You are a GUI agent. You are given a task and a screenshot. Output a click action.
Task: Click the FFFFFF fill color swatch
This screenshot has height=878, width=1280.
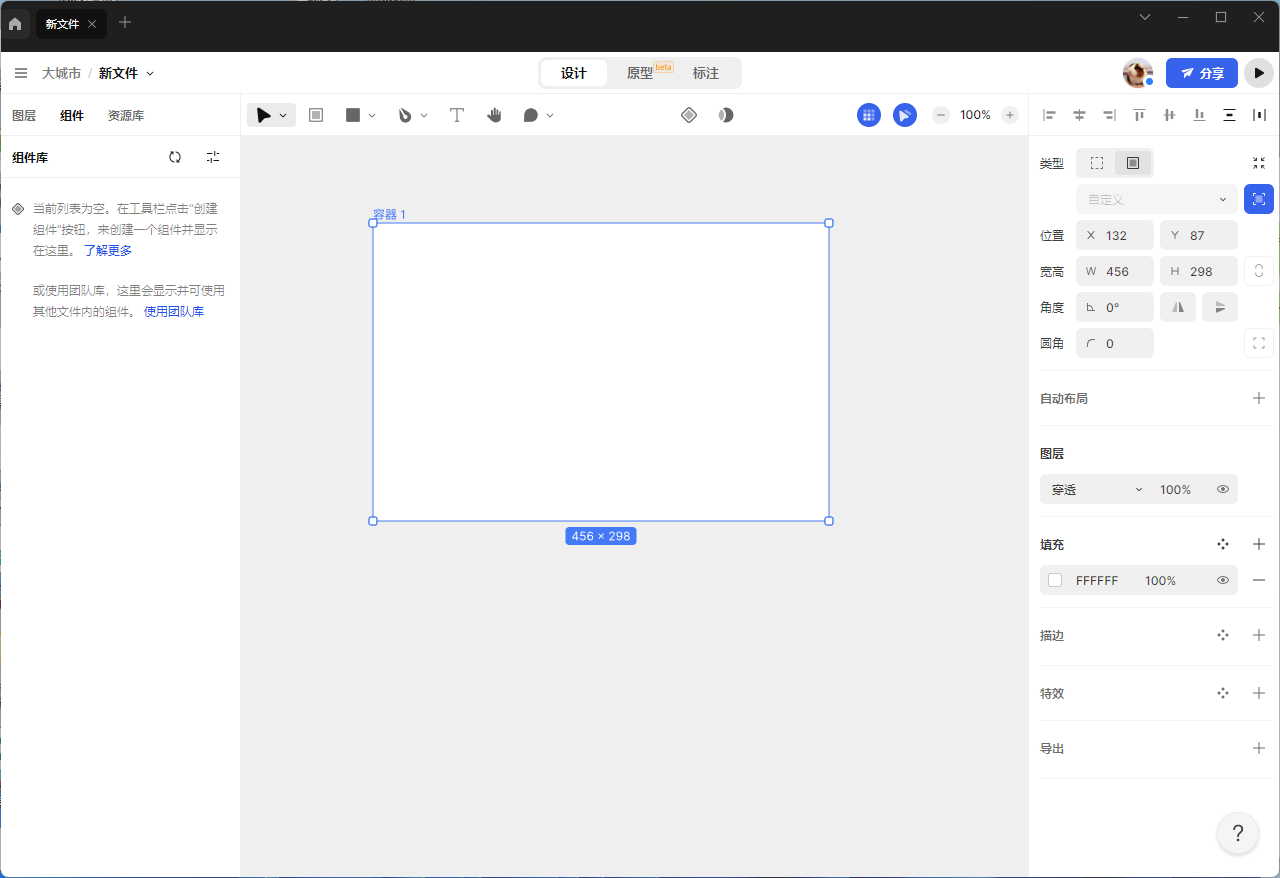pos(1055,580)
